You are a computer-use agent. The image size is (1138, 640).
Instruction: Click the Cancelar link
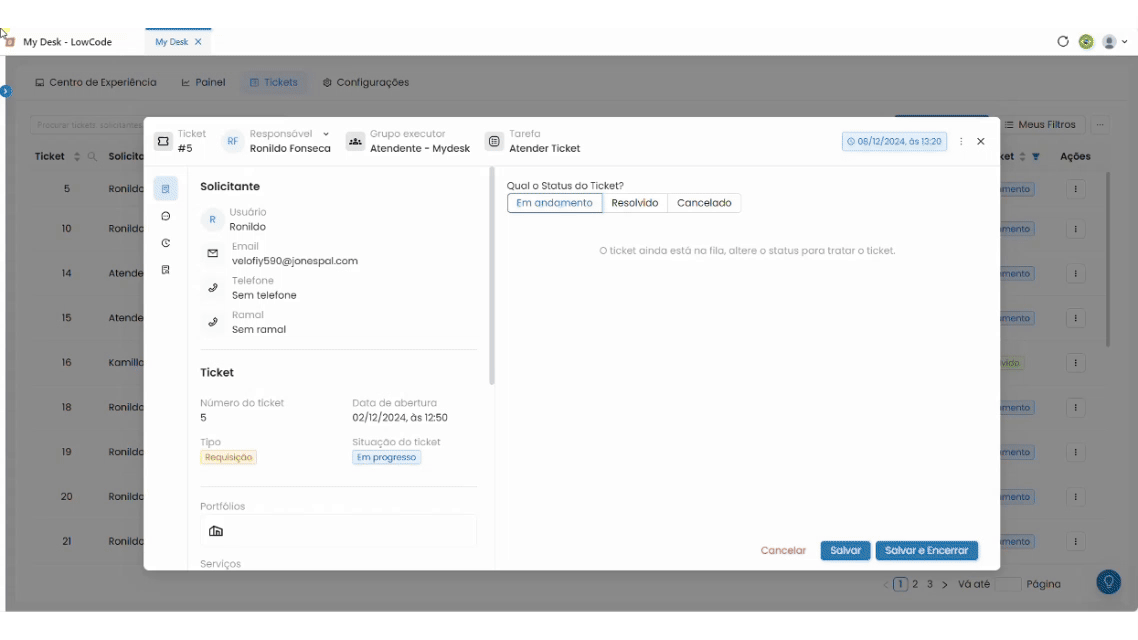click(783, 551)
